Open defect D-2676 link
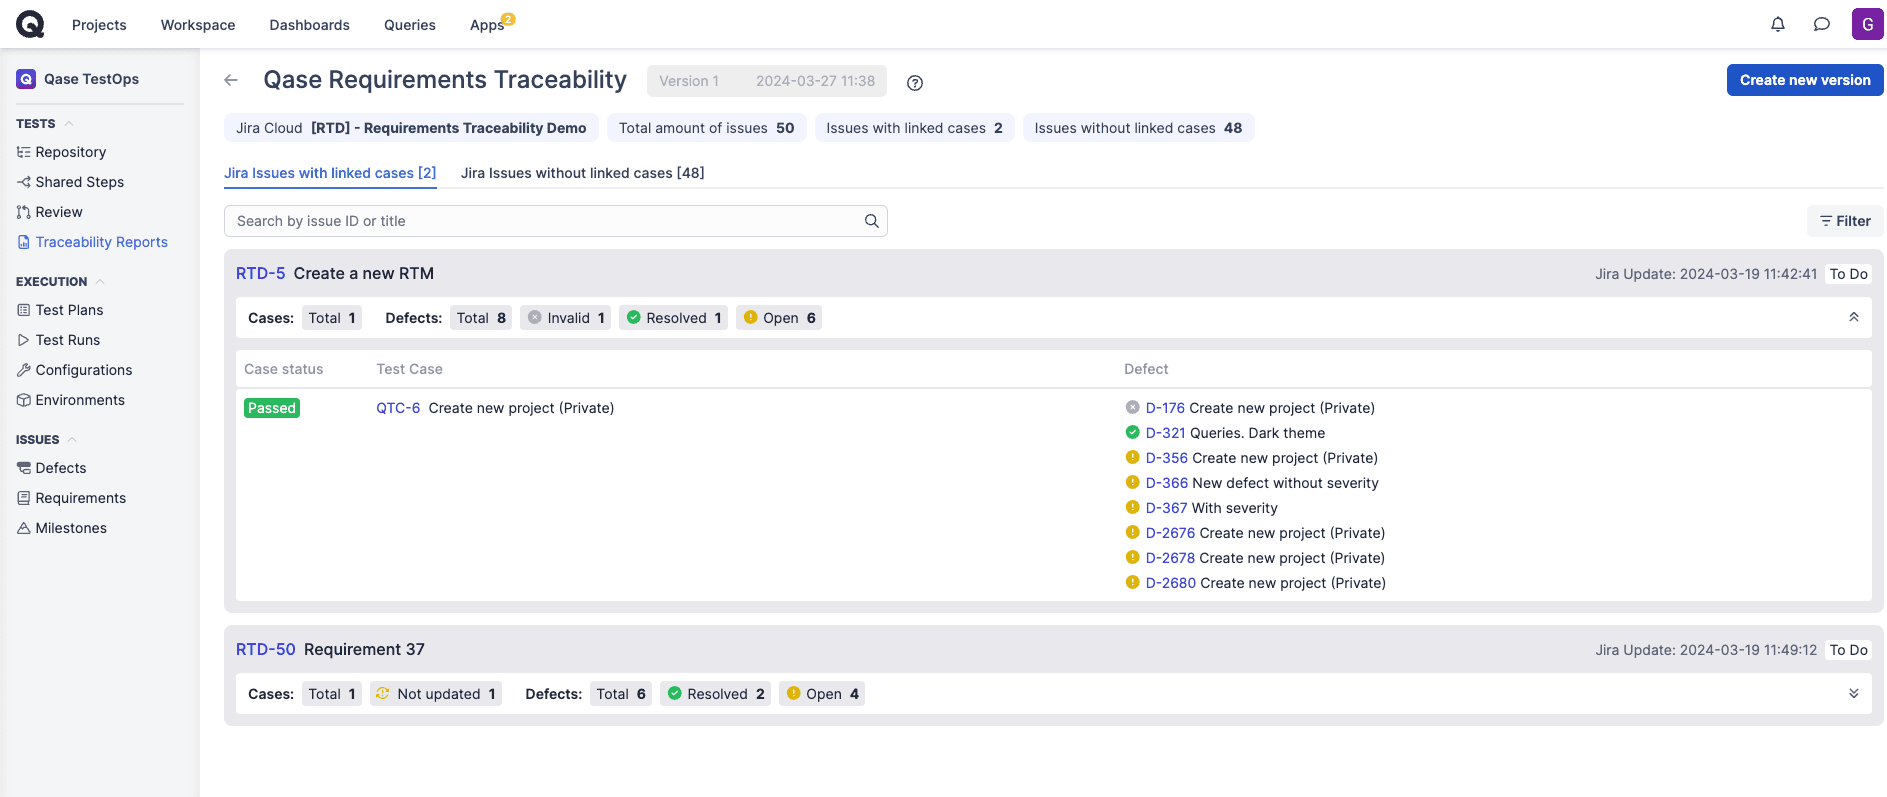This screenshot has height=797, width=1887. 1170,533
